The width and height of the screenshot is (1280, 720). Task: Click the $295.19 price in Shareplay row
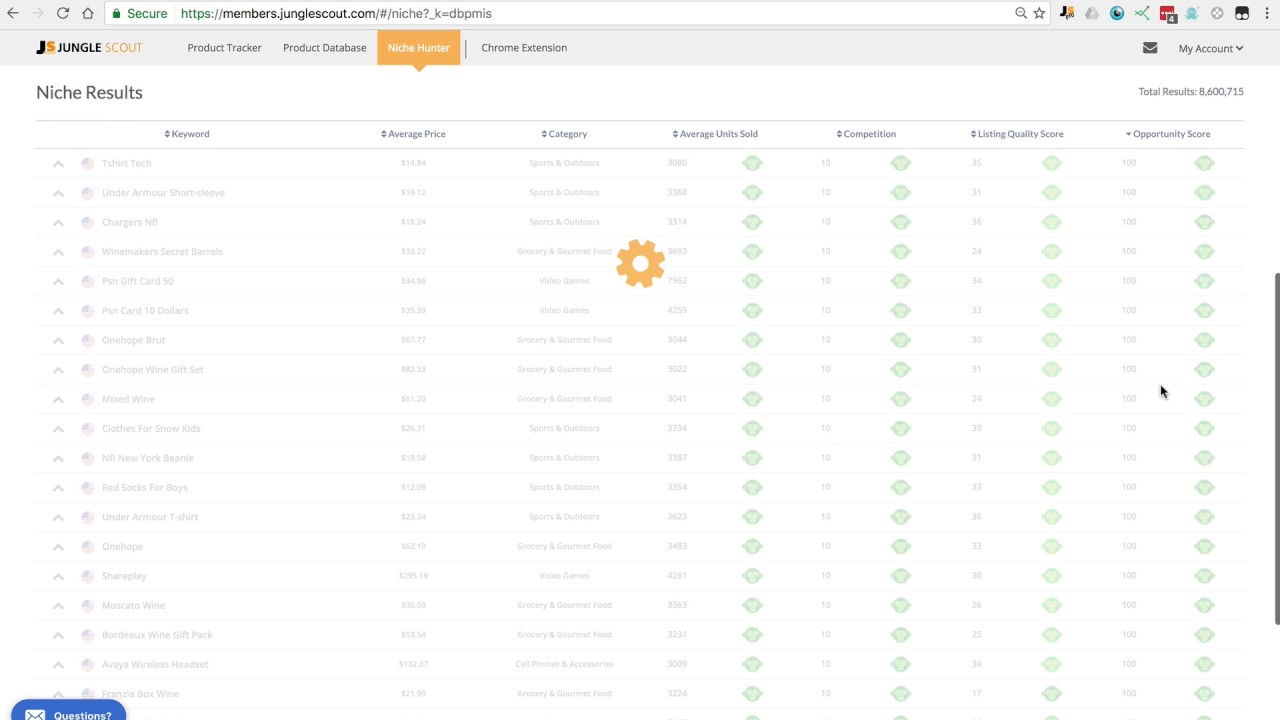(413, 576)
